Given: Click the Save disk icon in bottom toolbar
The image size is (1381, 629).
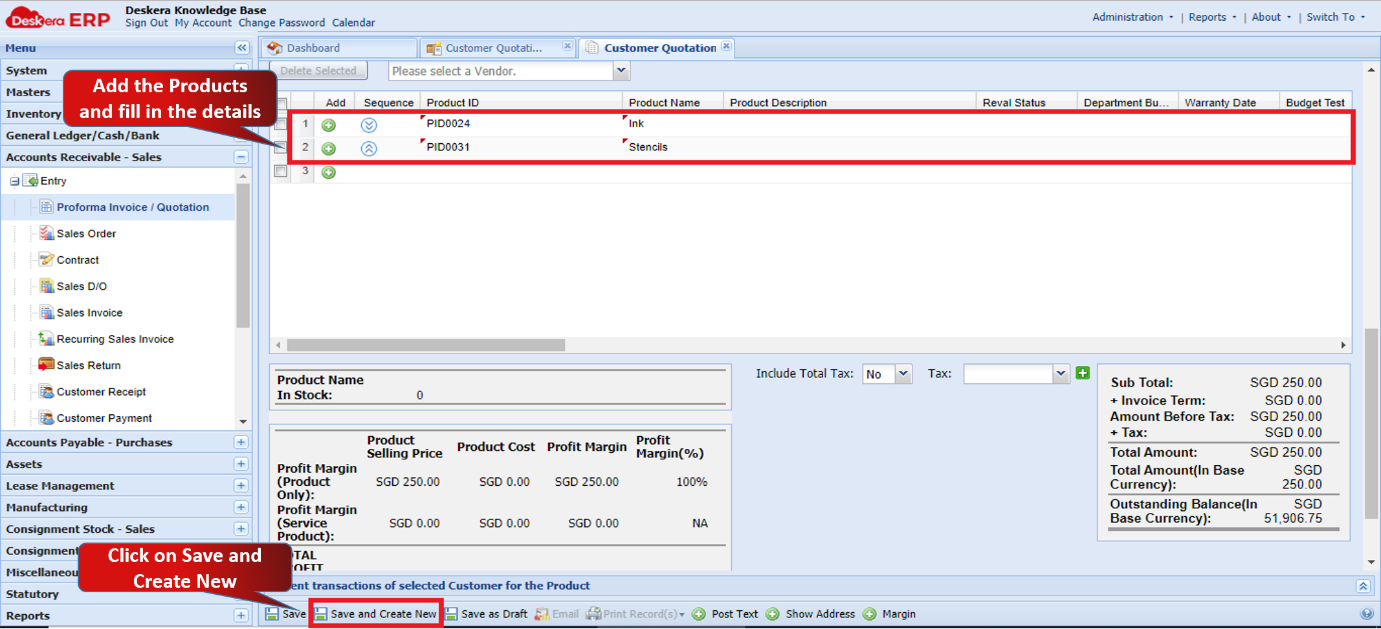Looking at the screenshot, I should [x=272, y=614].
